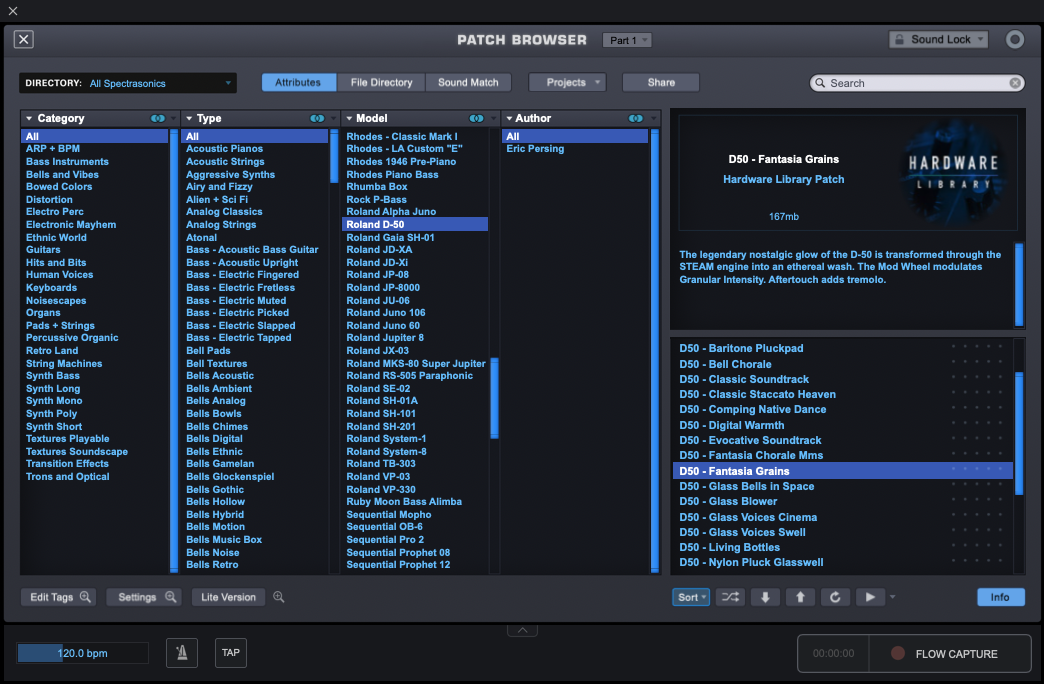Click the search magnifier icon
The height and width of the screenshot is (684, 1044).
tap(820, 83)
